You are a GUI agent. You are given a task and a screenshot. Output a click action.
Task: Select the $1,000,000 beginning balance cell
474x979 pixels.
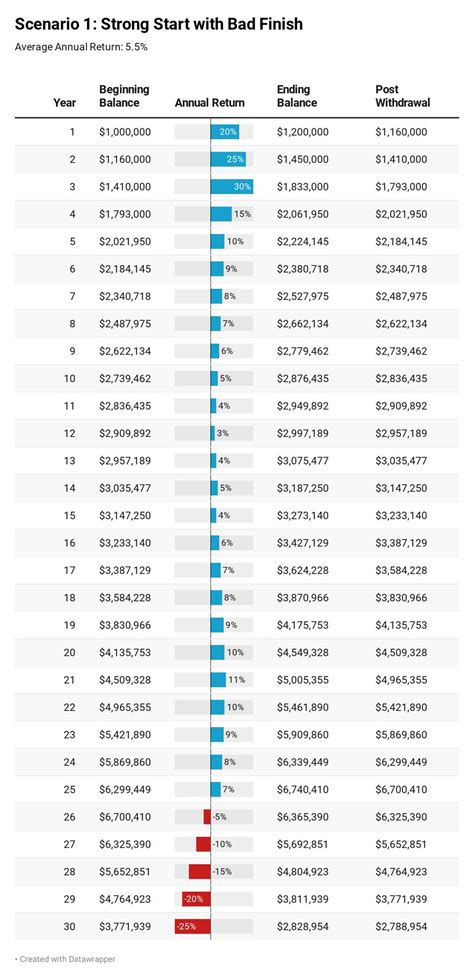(x=125, y=132)
